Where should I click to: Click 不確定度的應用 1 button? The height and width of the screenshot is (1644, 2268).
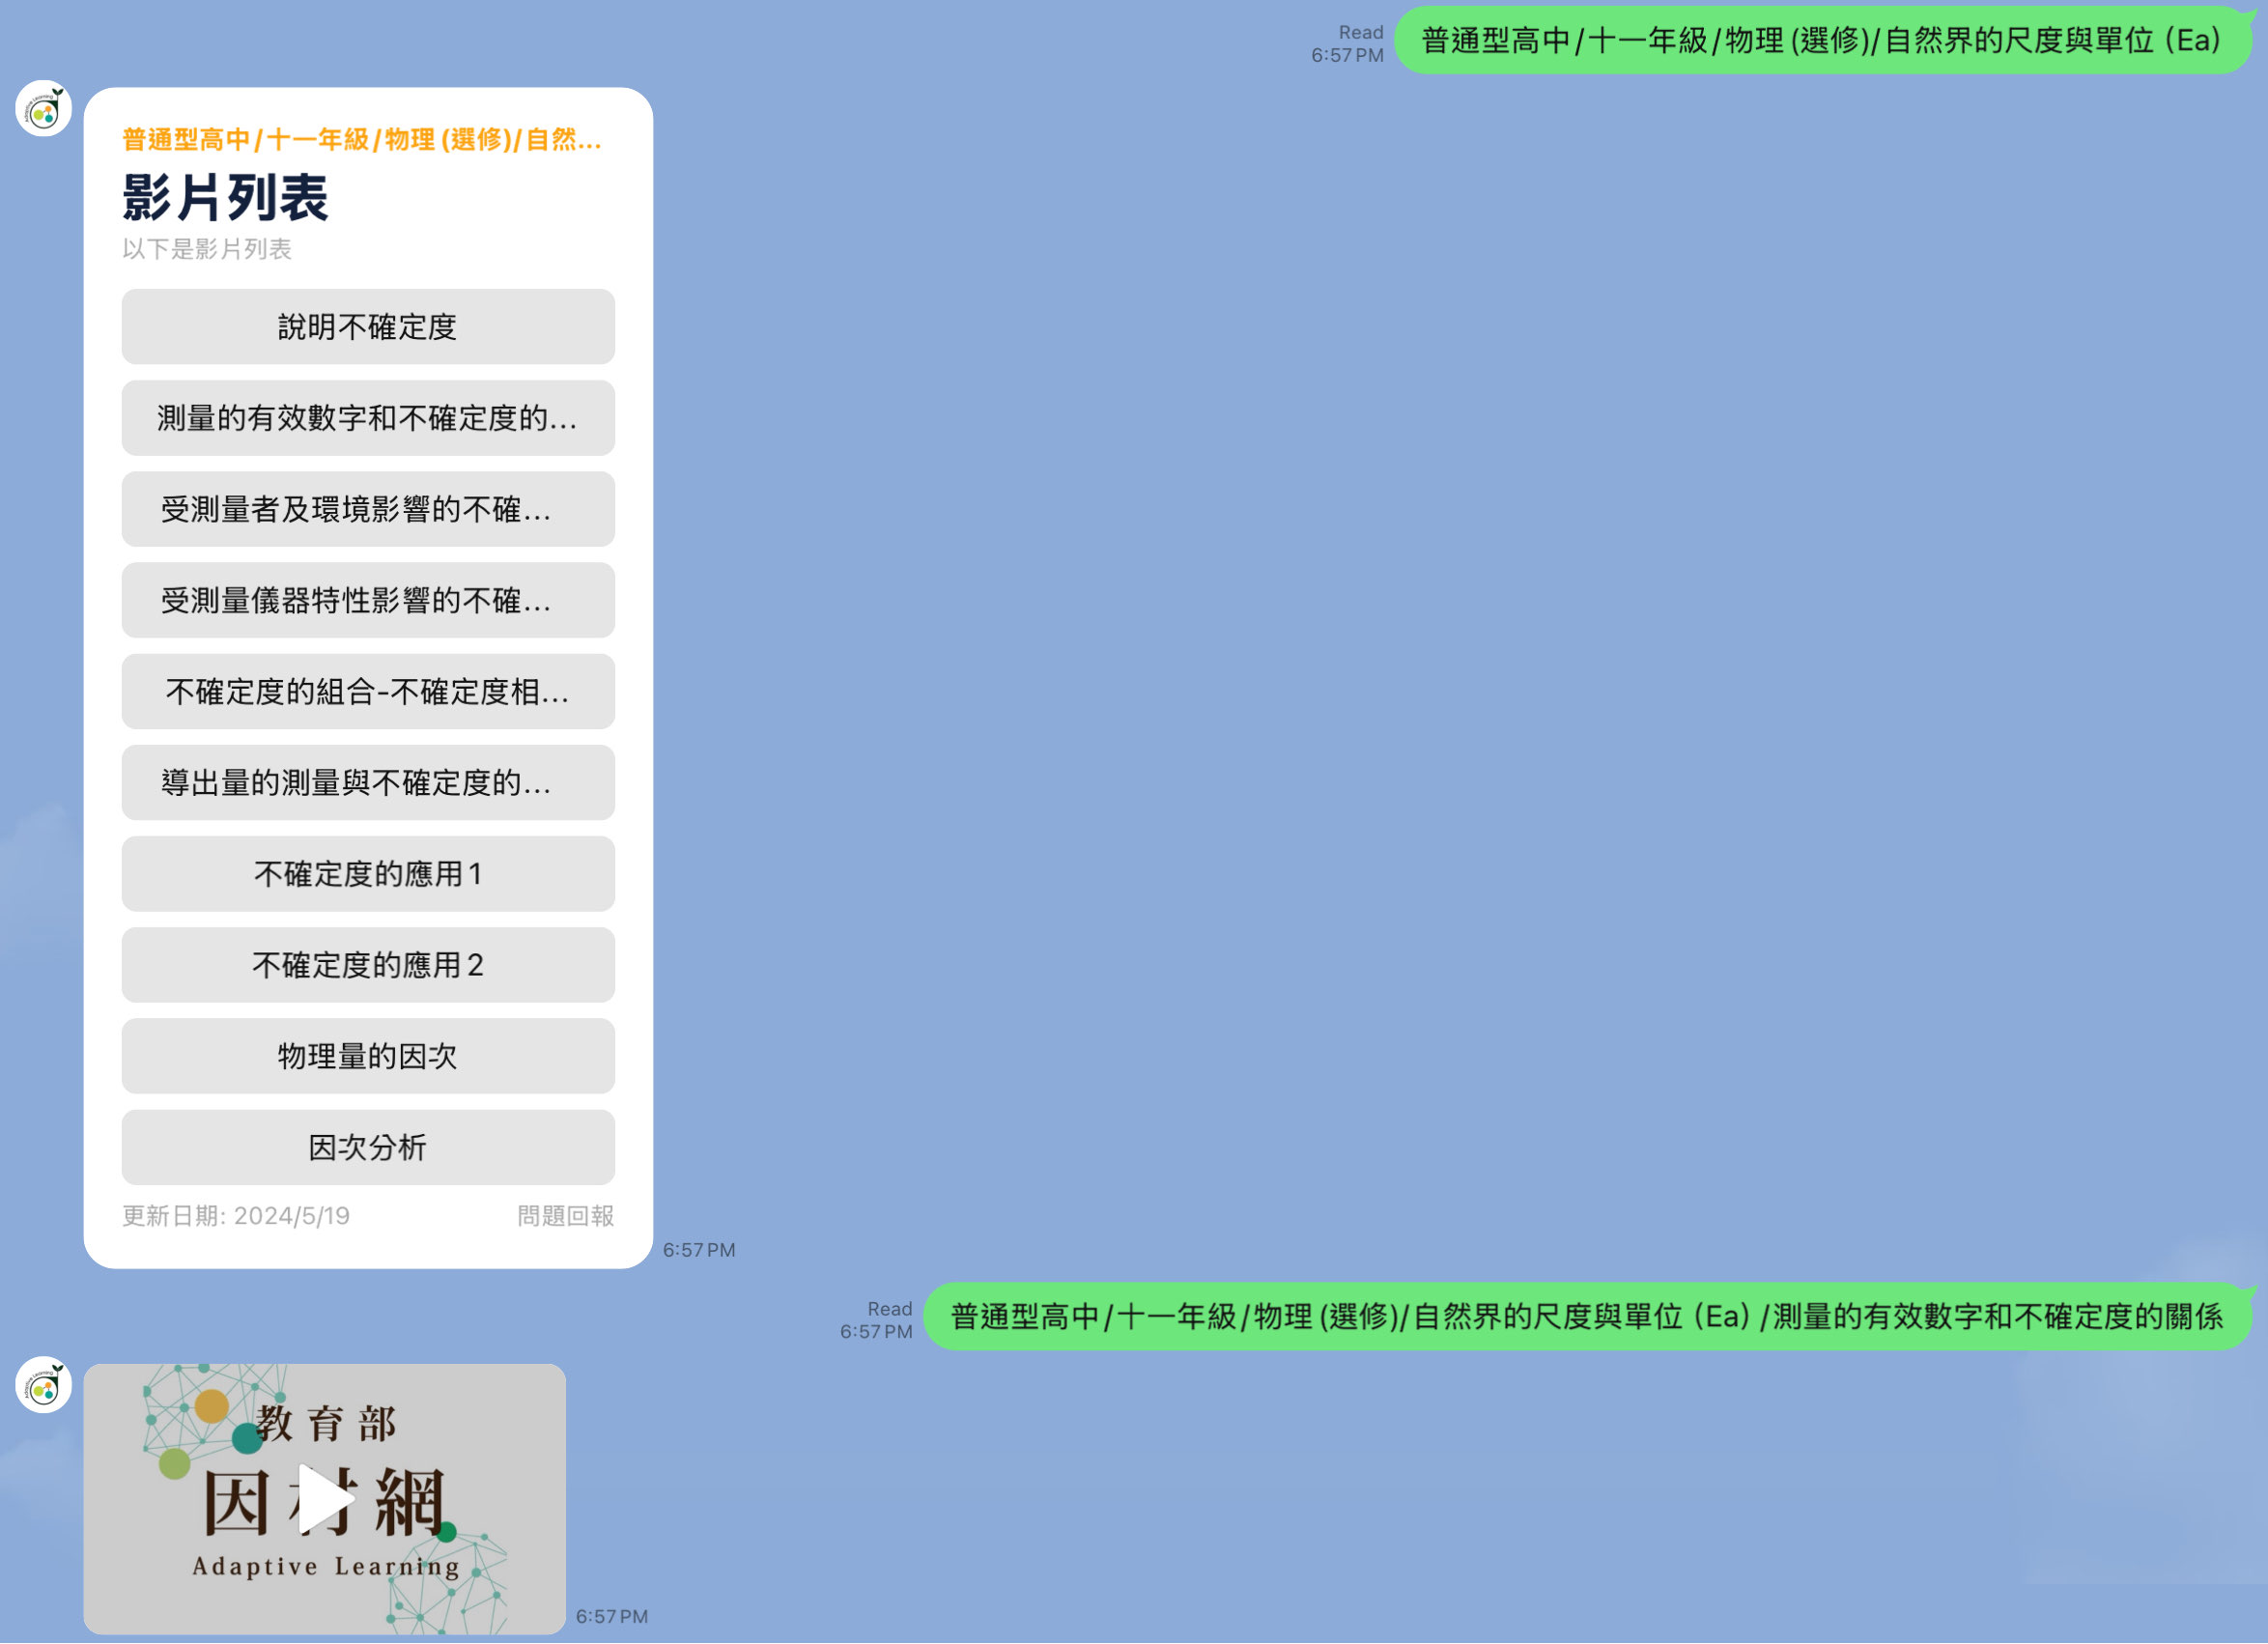368,875
